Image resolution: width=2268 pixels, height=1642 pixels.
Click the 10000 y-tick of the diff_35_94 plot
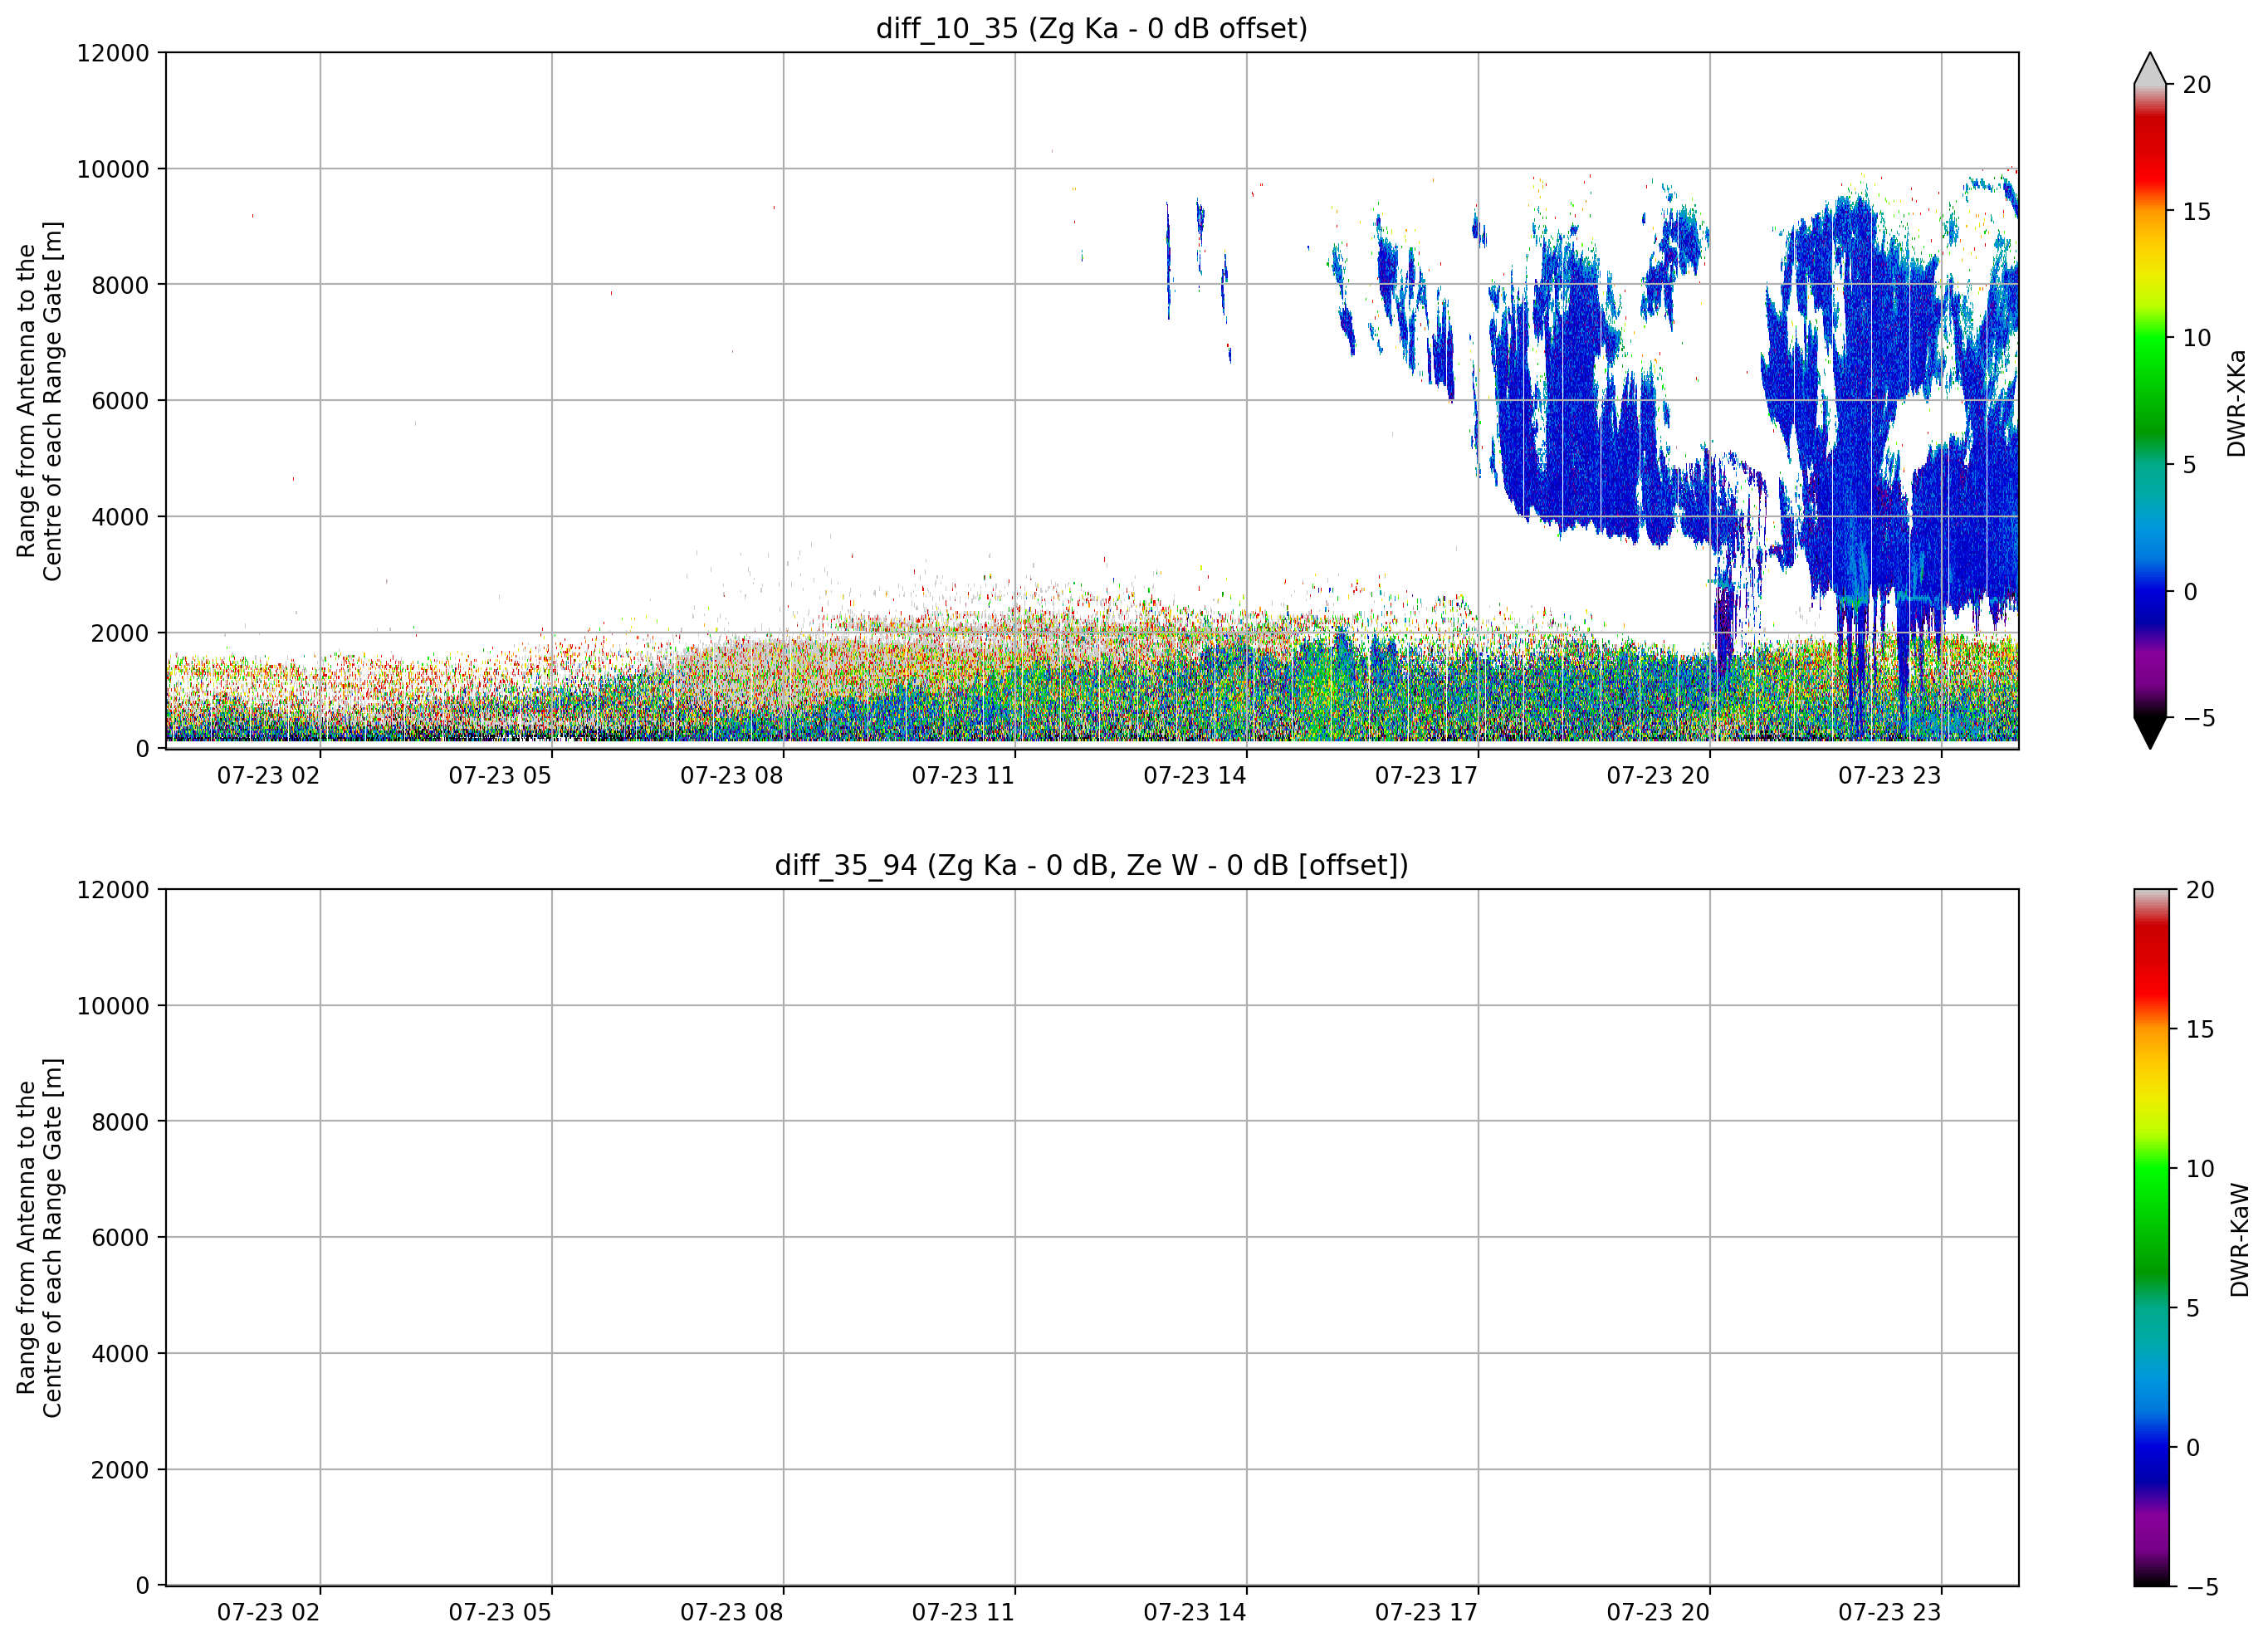pos(113,1006)
